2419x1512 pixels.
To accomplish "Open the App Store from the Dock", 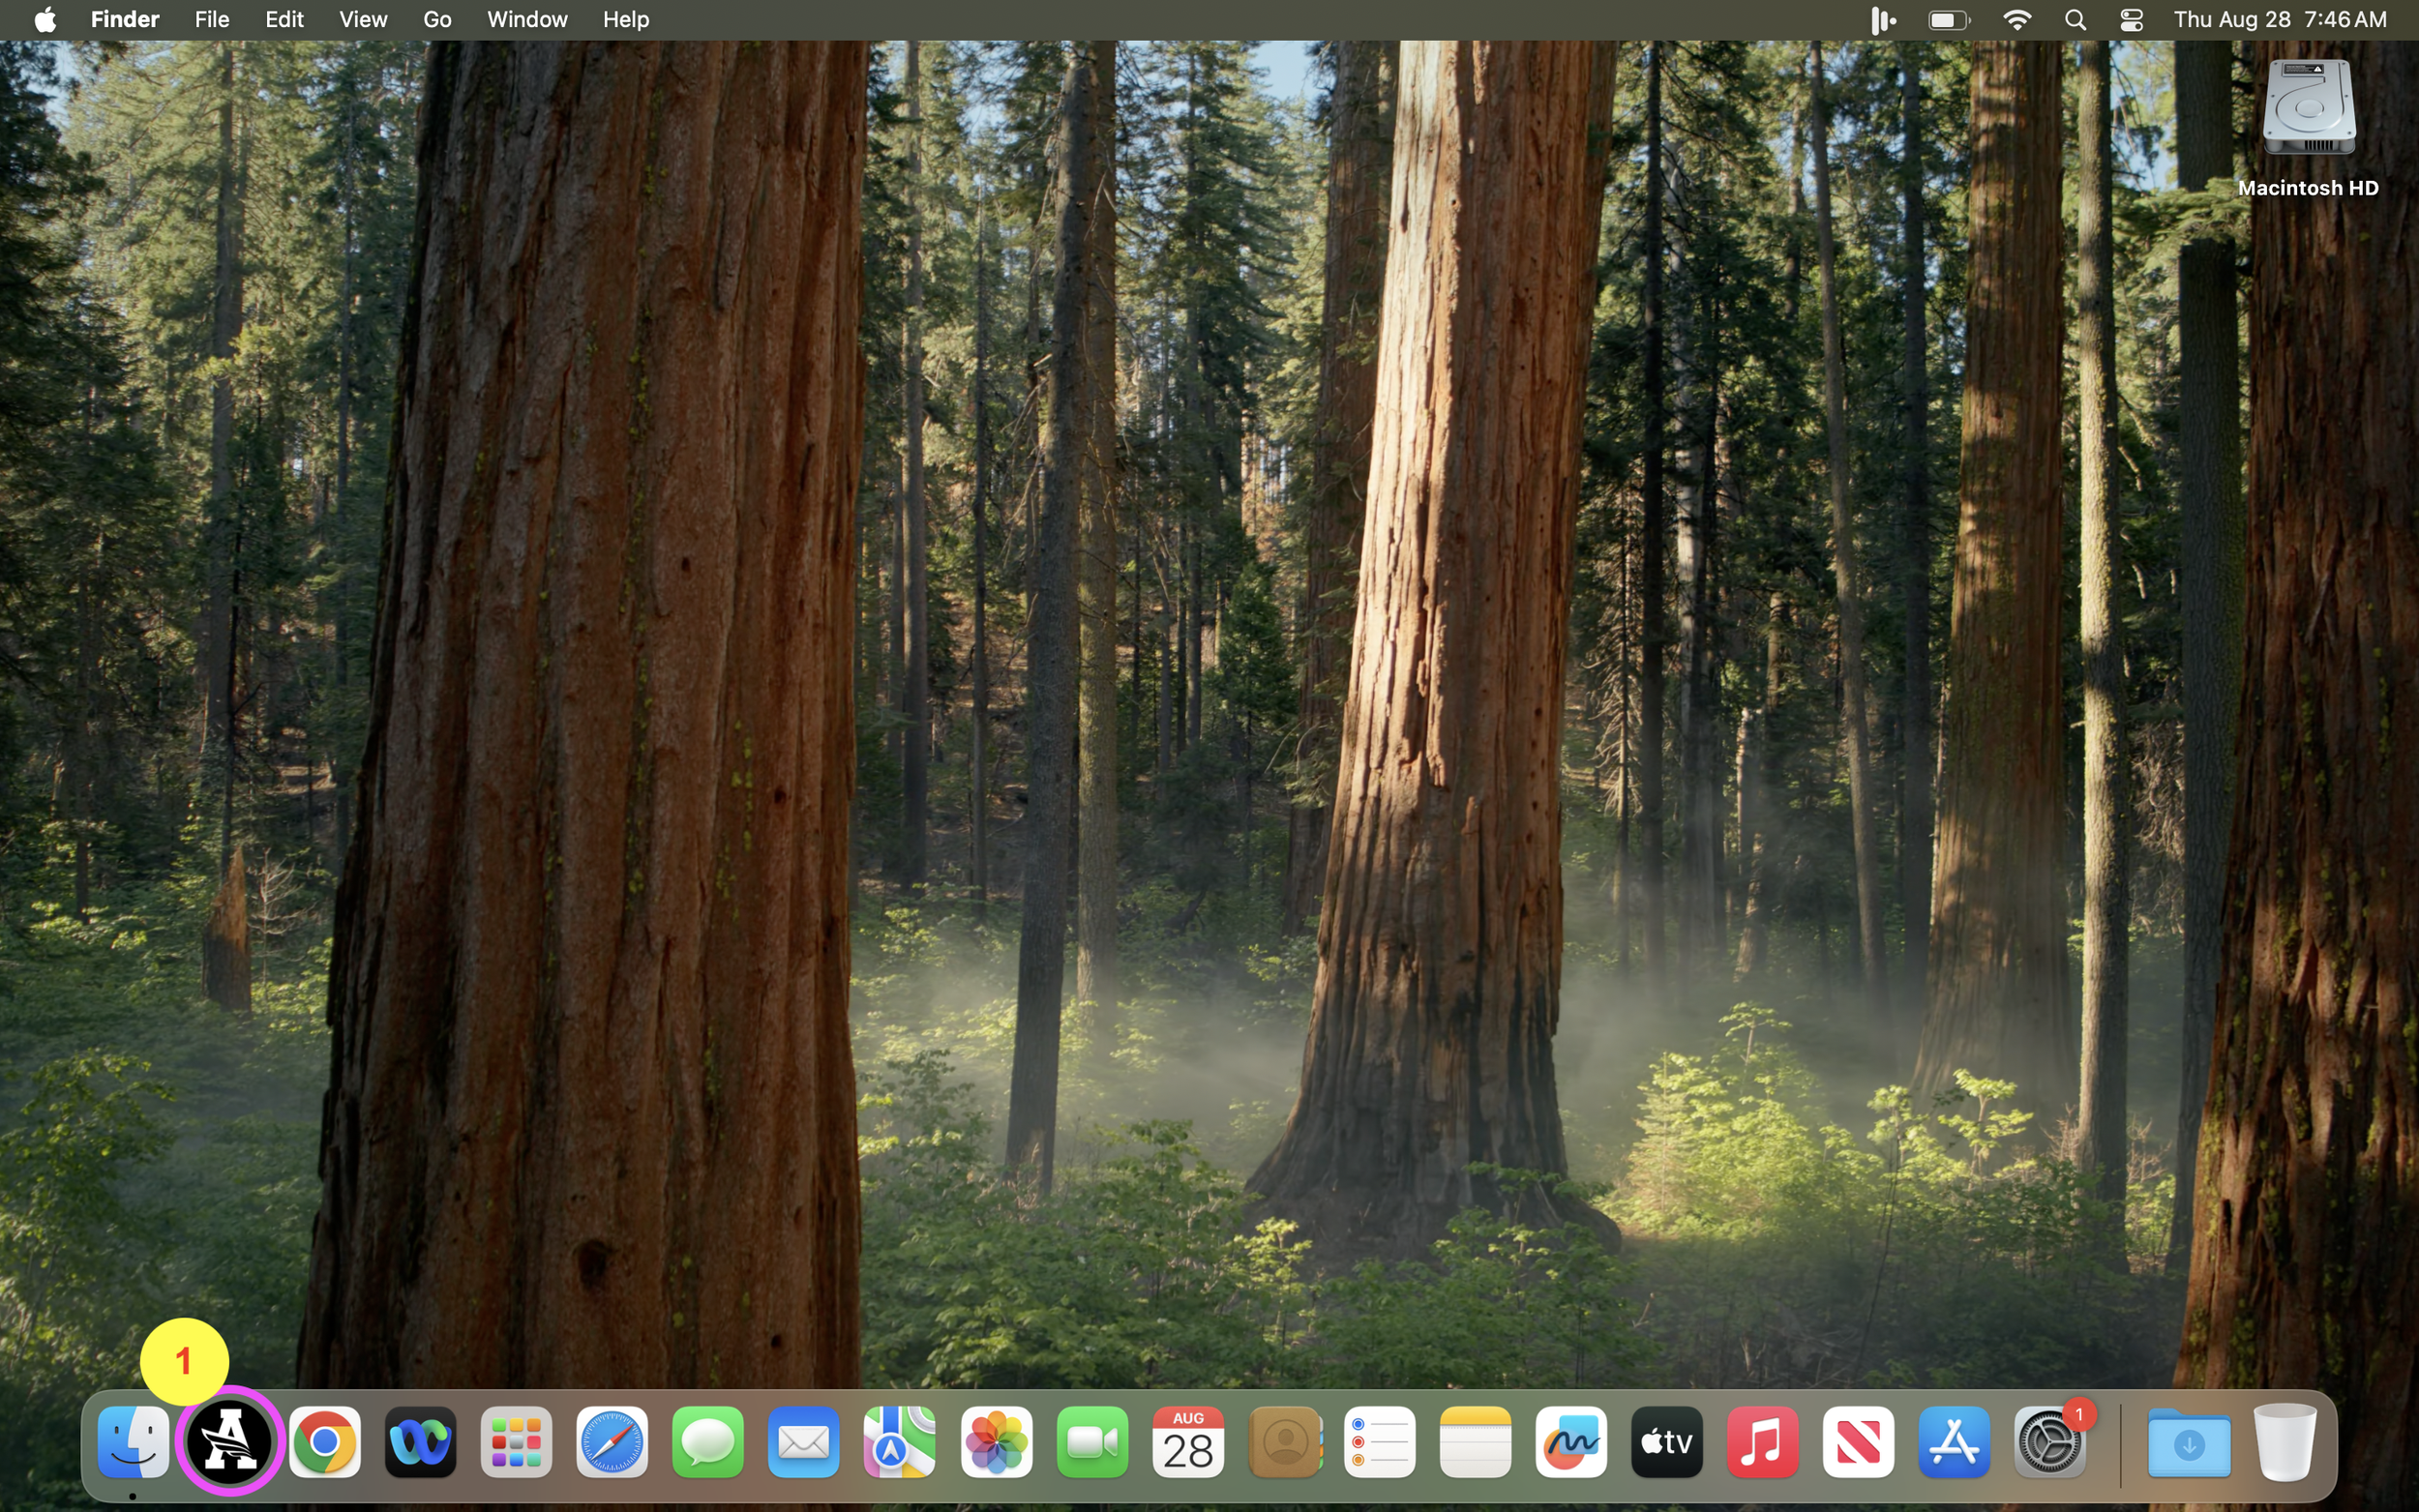I will (x=1954, y=1442).
